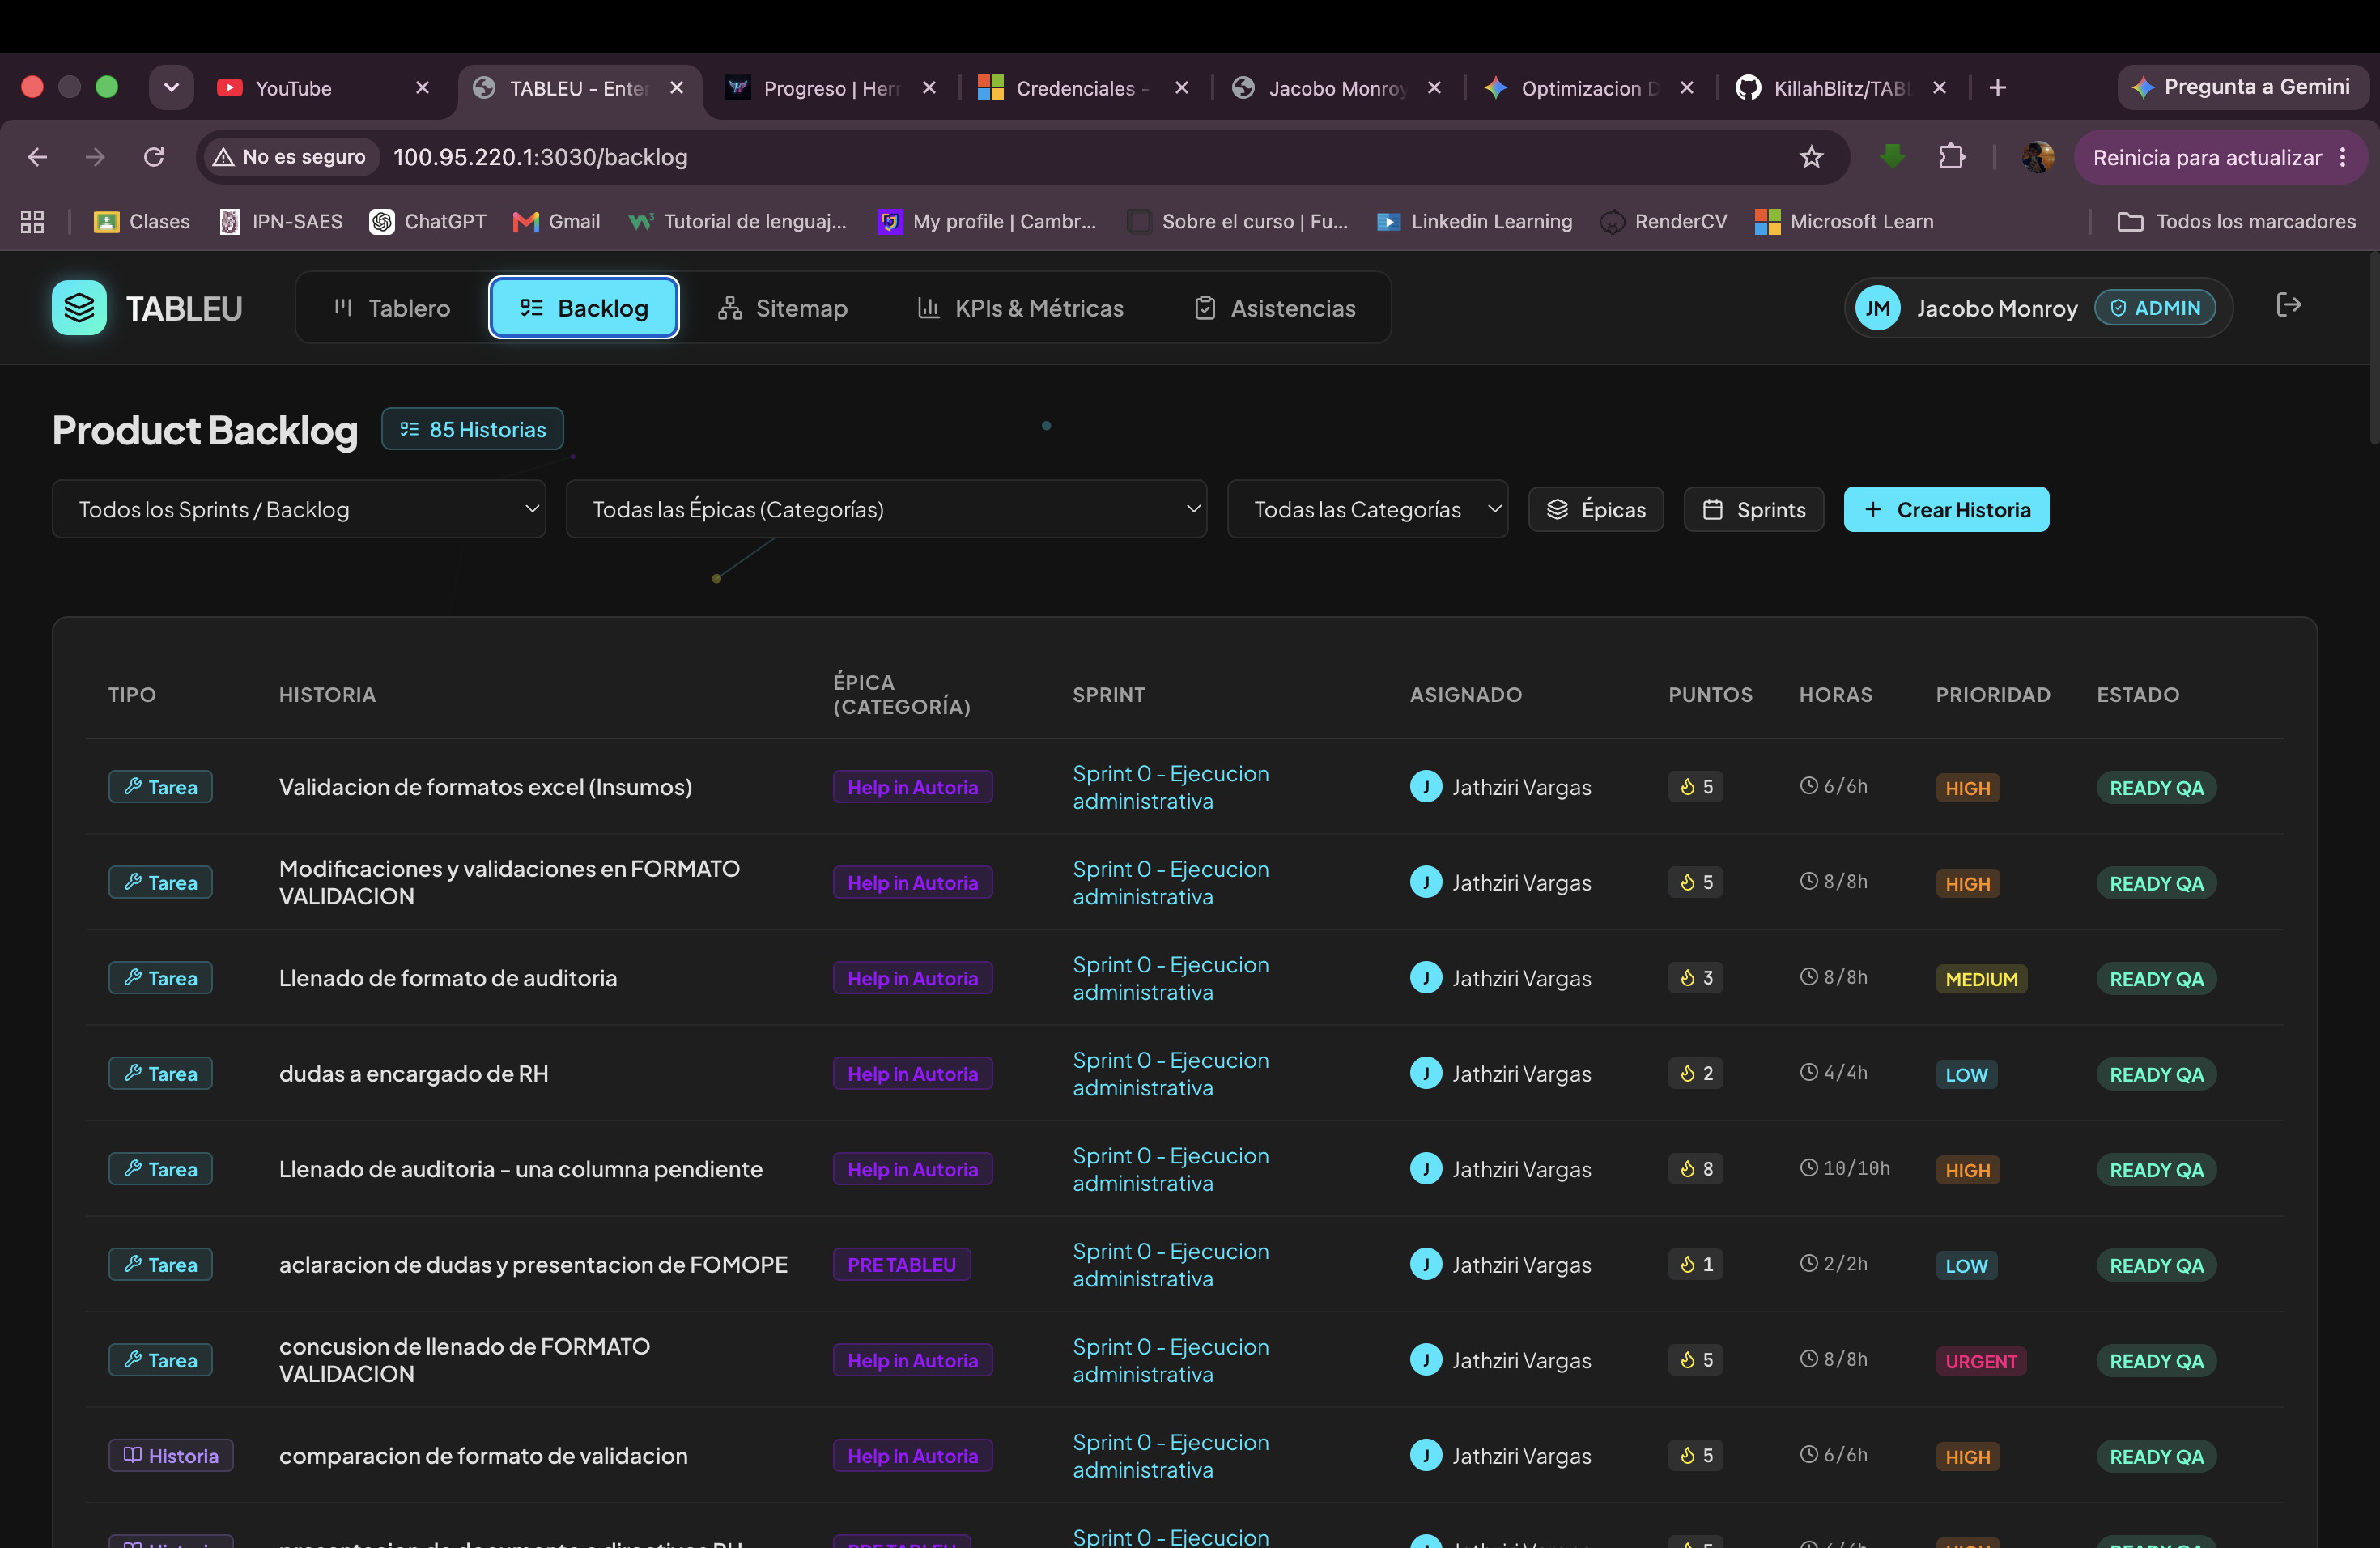Click the Historia type badge for comparacion row
The image size is (2380, 1548).
[170, 1455]
